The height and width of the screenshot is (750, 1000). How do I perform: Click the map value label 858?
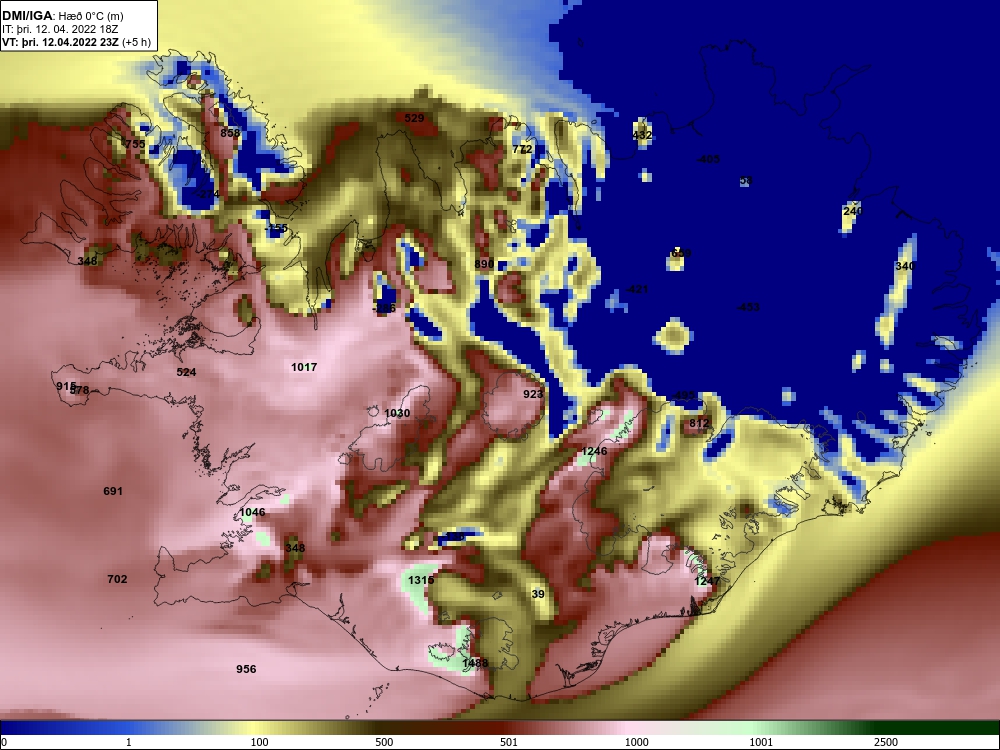click(x=230, y=133)
